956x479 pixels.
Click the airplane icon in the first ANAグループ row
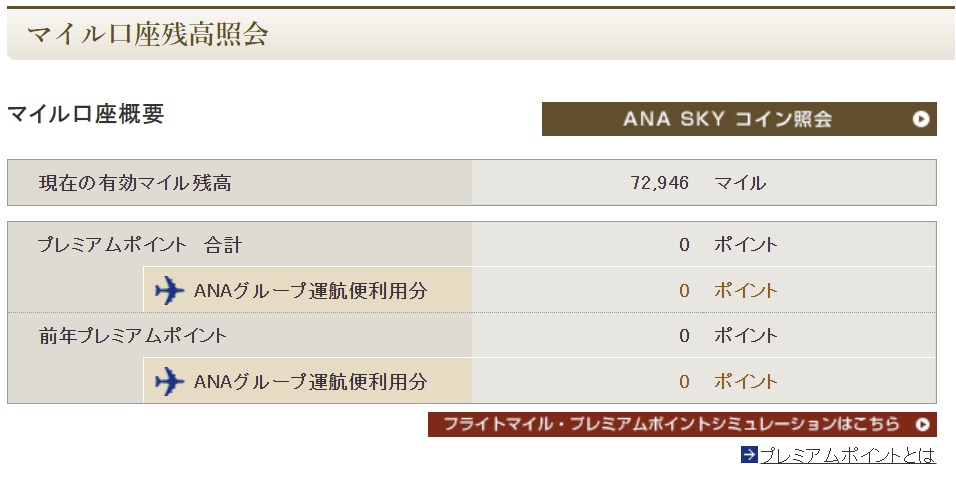[x=169, y=290]
